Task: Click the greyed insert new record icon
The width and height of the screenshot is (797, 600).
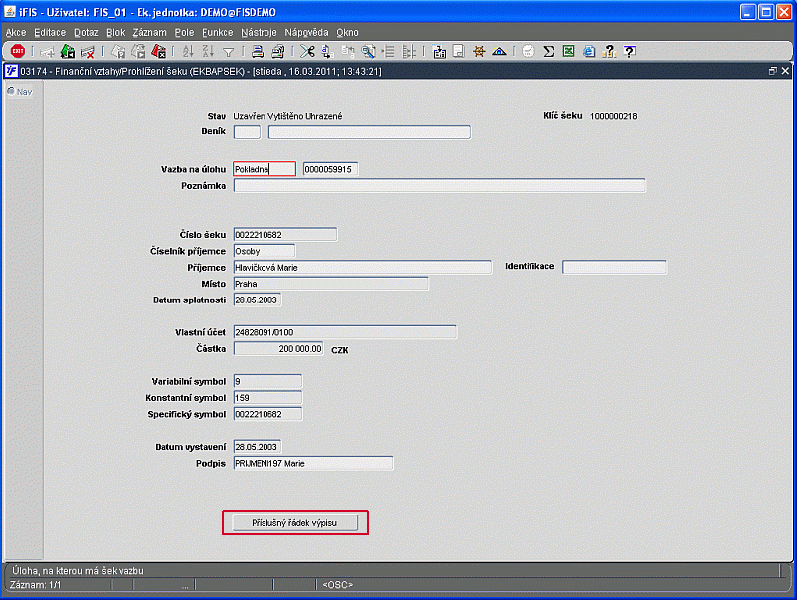Action: pos(47,51)
